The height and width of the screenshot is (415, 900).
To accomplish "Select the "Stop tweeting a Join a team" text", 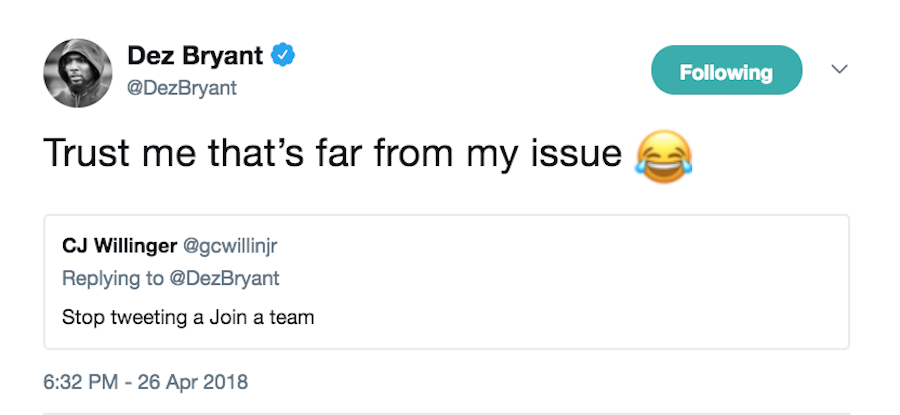I will (x=188, y=318).
